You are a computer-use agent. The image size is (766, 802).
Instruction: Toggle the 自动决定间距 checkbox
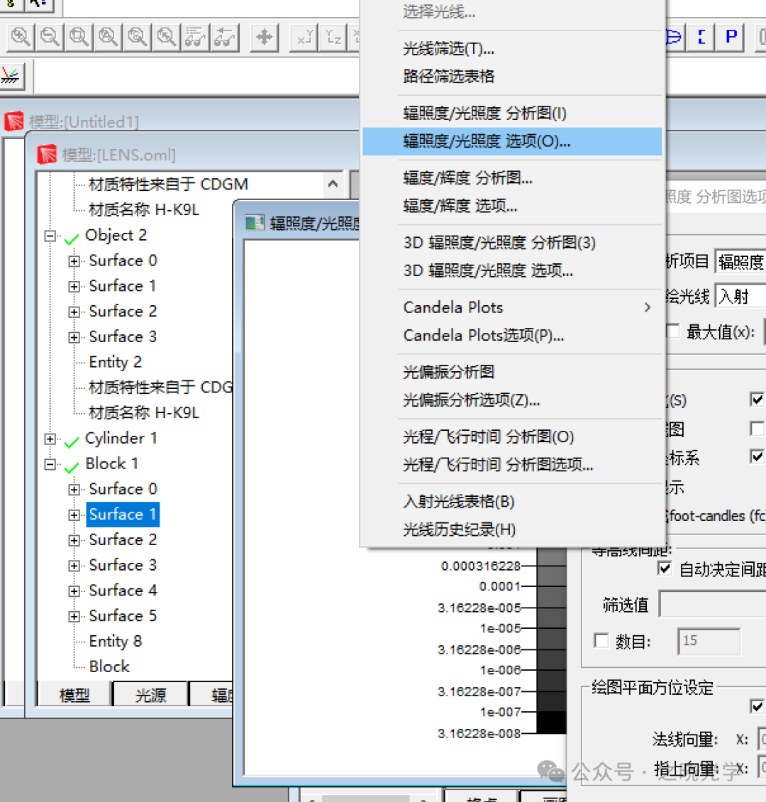[664, 568]
